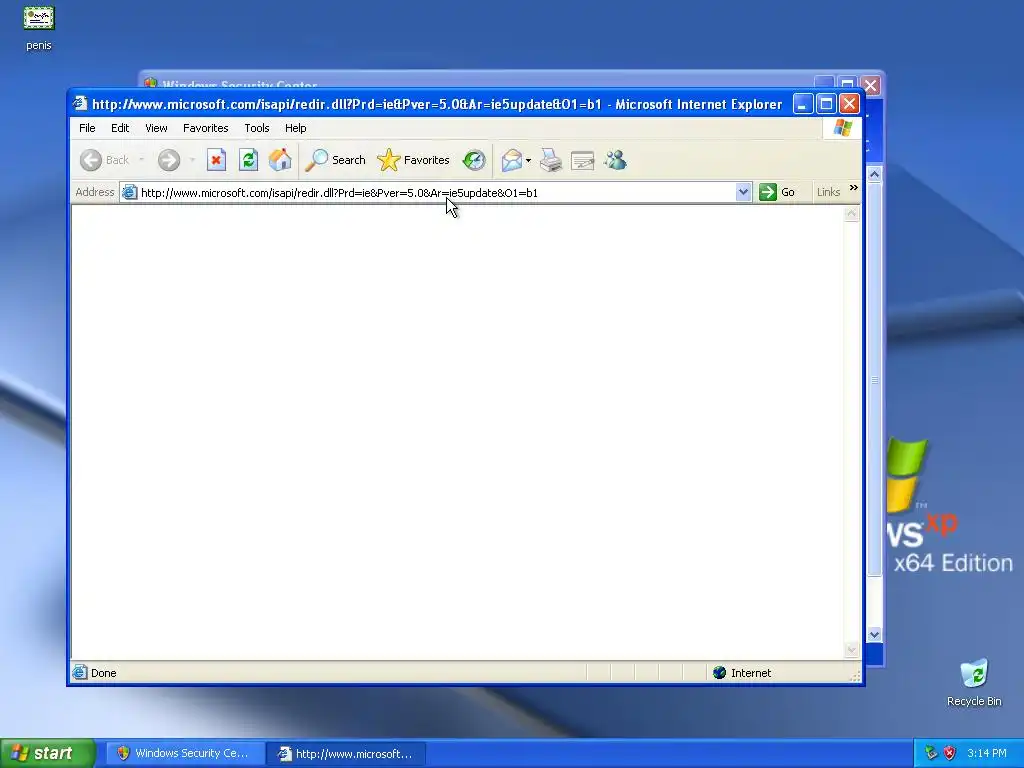Select the microsoft.com taskbar button
This screenshot has width=1024, height=768.
[346, 754]
